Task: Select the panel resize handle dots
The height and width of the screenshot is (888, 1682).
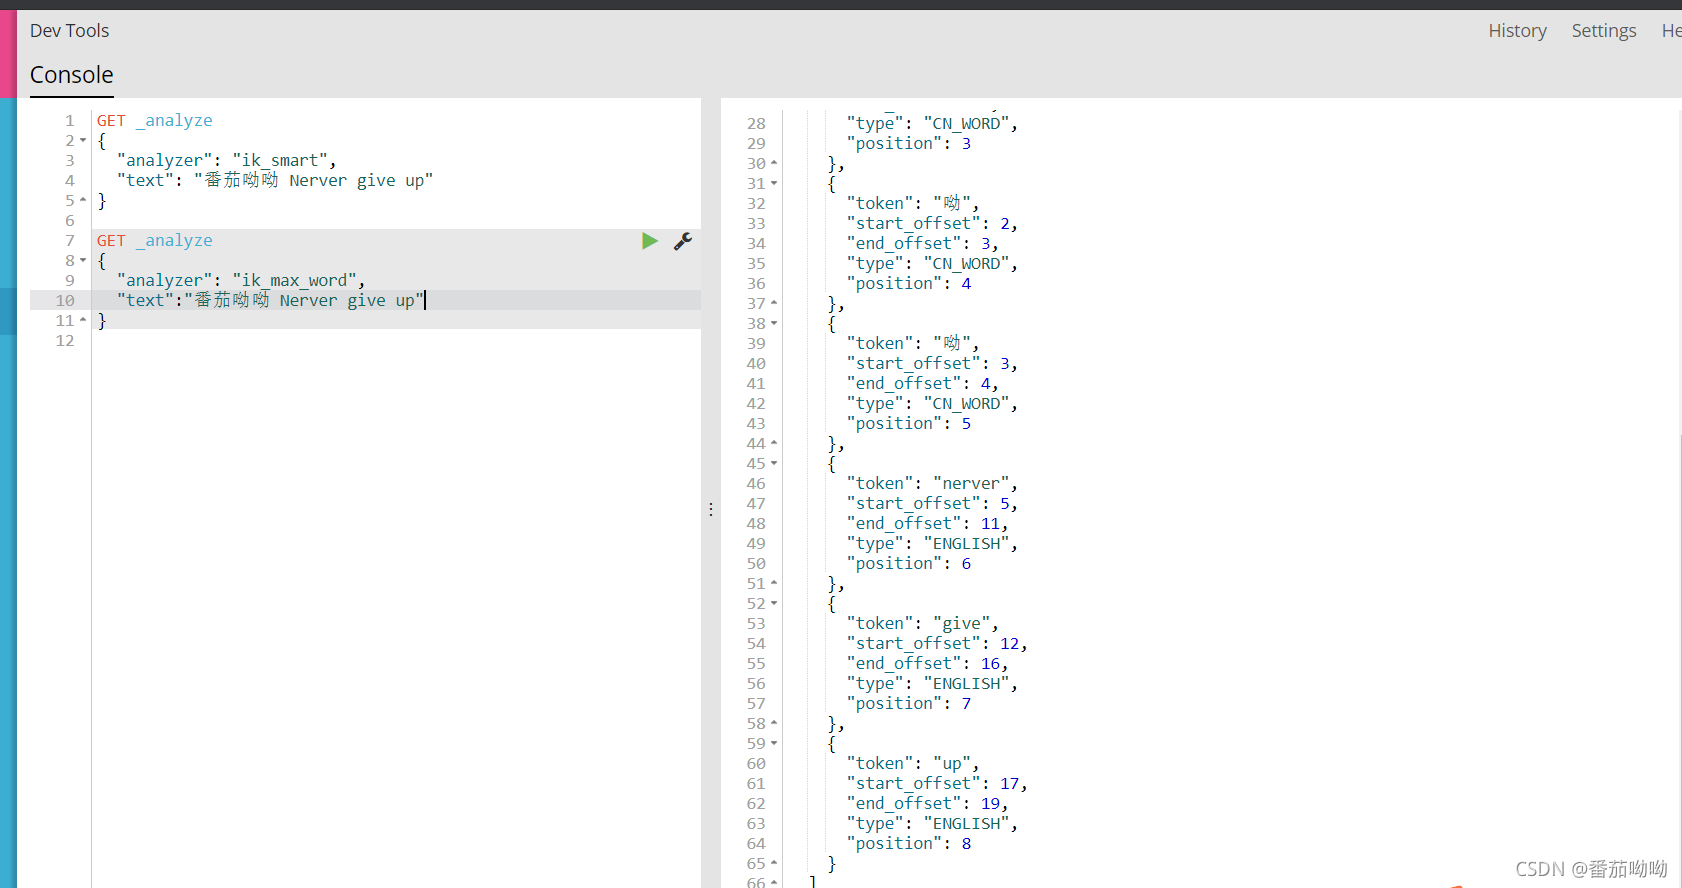Action: [711, 509]
